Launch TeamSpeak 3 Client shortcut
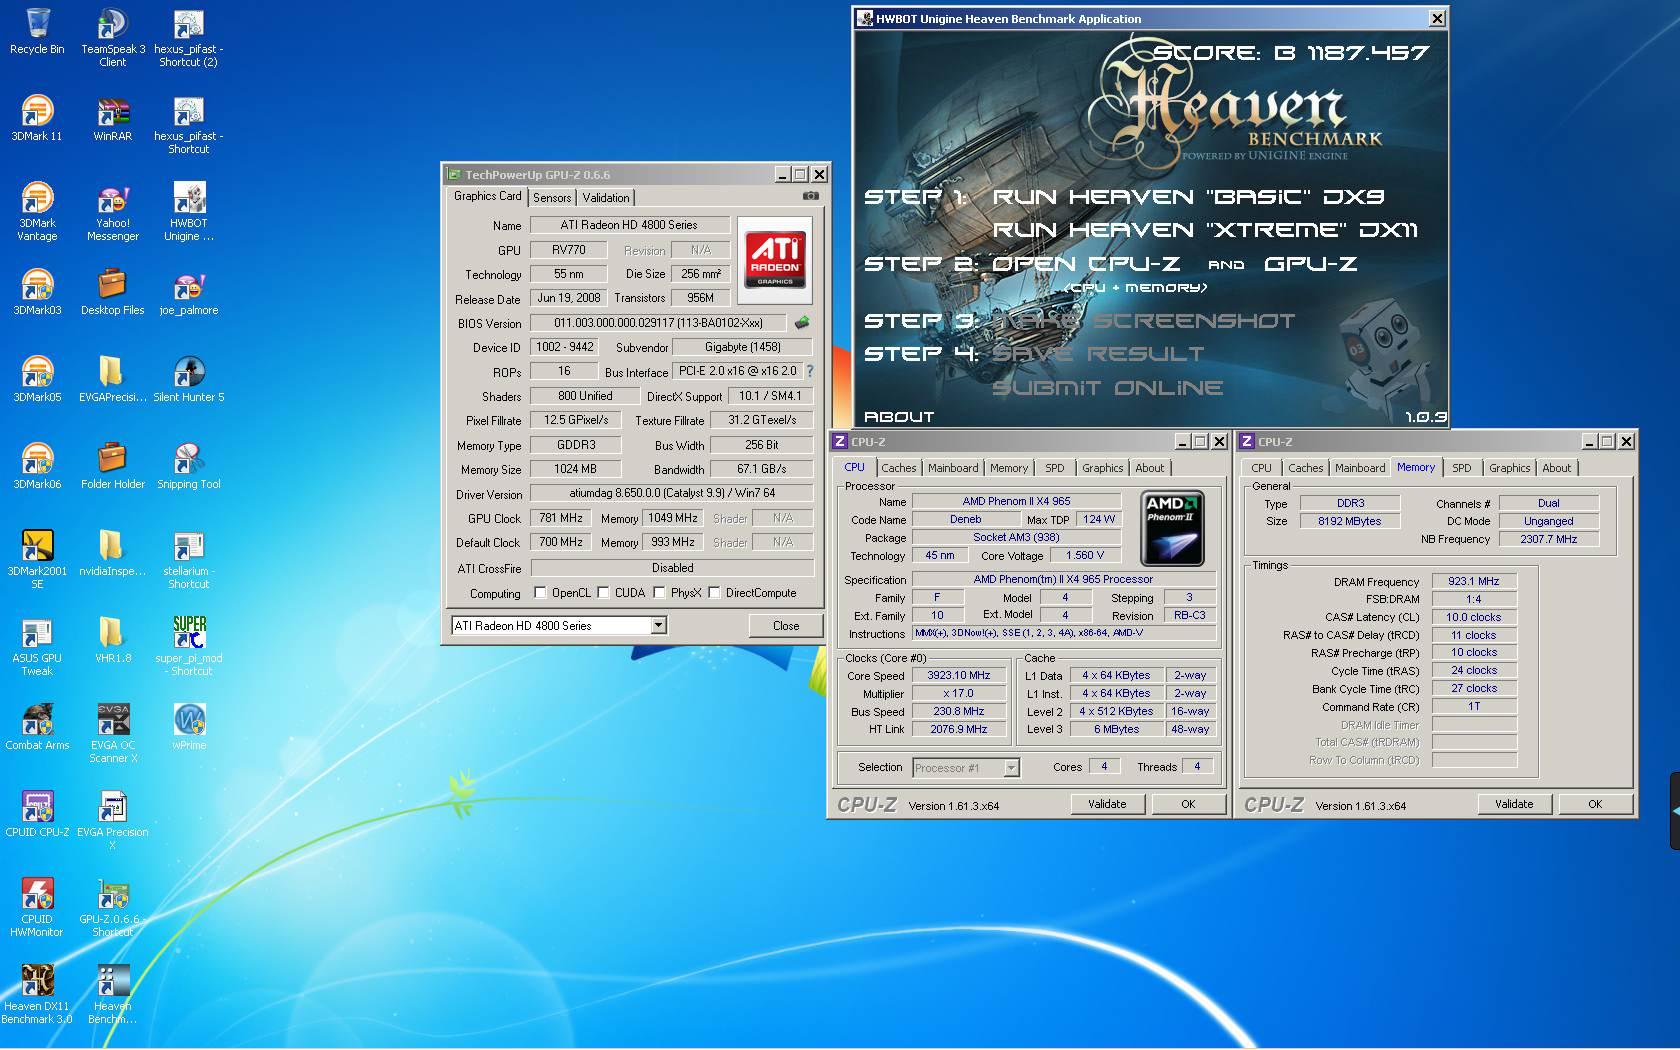1680x1050 pixels. [113, 38]
